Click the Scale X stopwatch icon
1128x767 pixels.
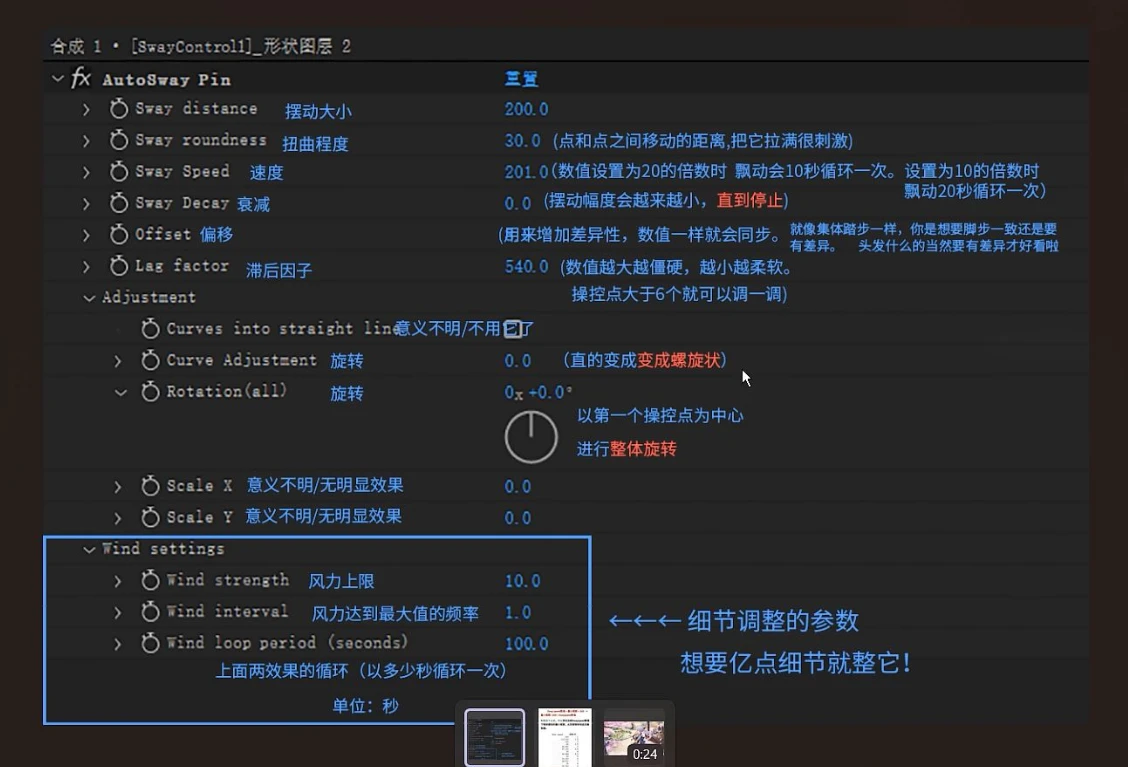tap(150, 486)
